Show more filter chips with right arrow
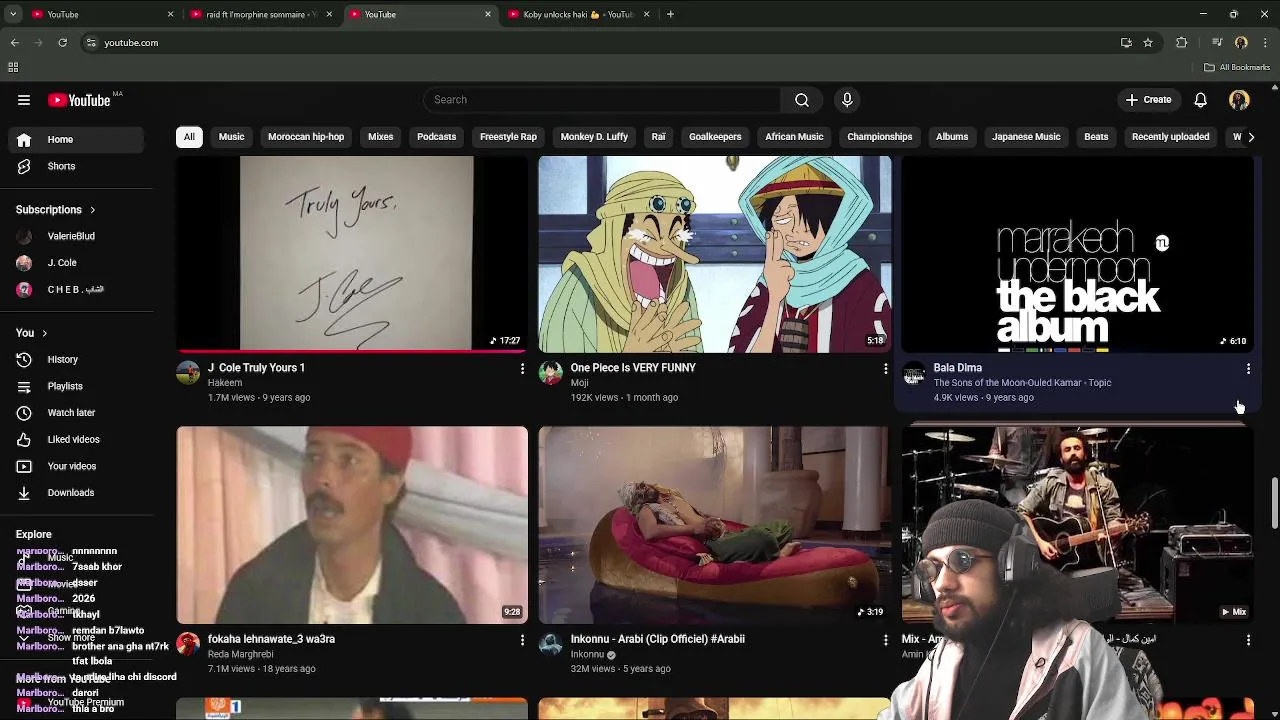This screenshot has height=720, width=1280. tap(1250, 137)
